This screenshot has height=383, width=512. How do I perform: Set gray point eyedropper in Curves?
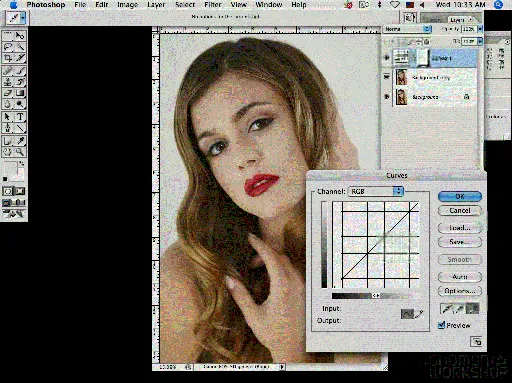pyautogui.click(x=460, y=309)
